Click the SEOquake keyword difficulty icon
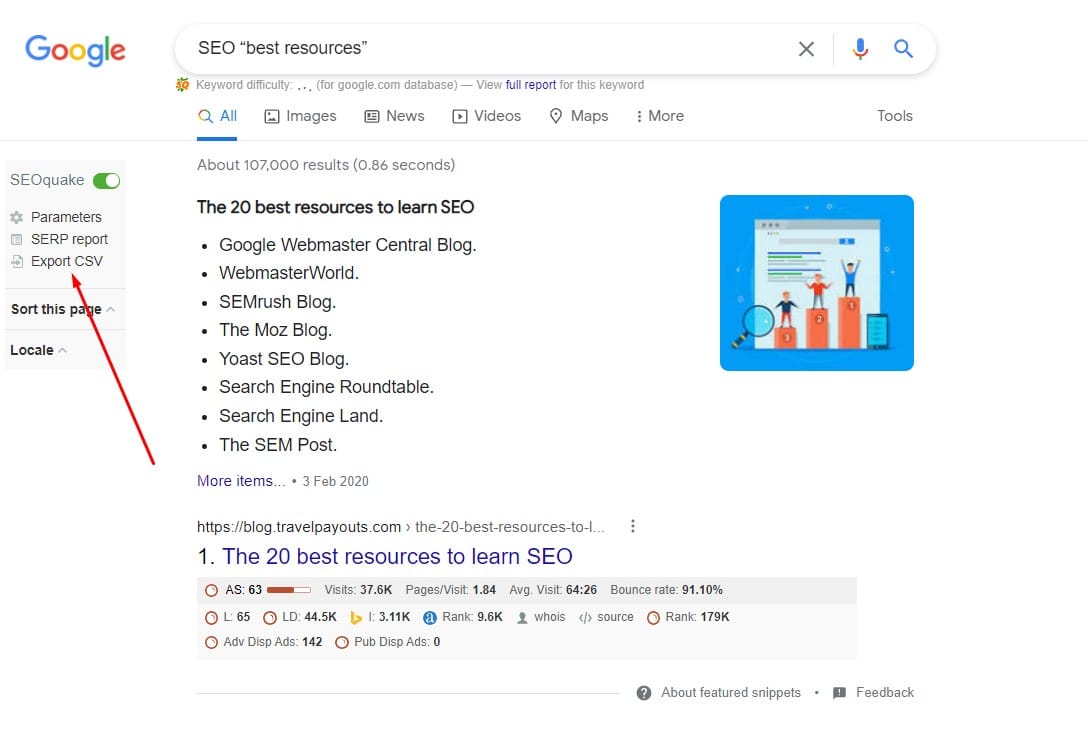 tap(182, 85)
